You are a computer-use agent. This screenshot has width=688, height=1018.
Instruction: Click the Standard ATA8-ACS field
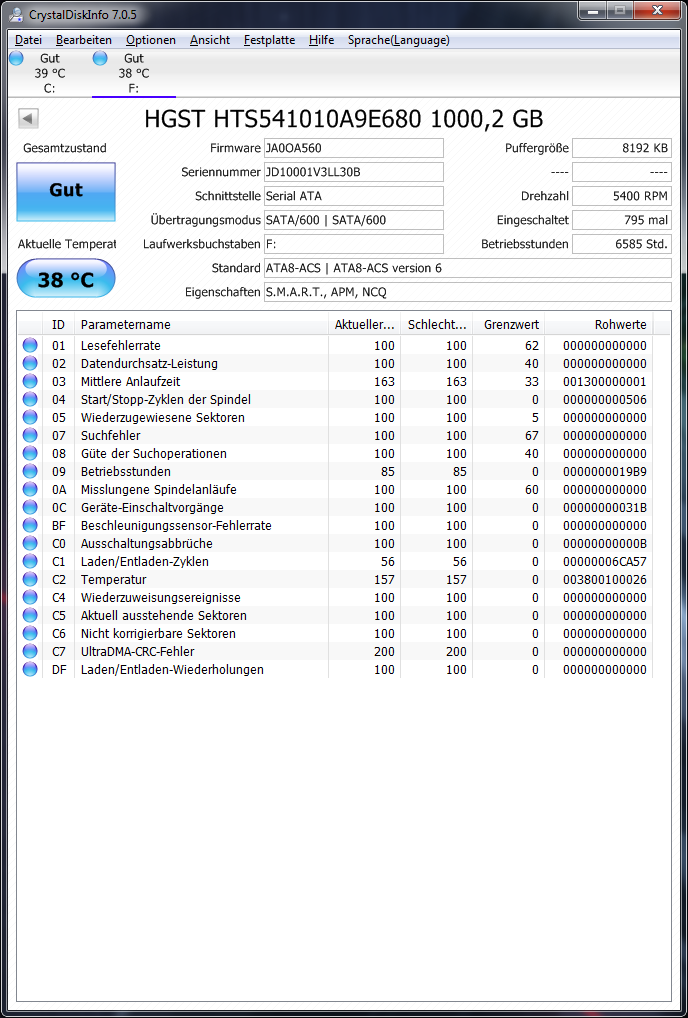pos(467,268)
